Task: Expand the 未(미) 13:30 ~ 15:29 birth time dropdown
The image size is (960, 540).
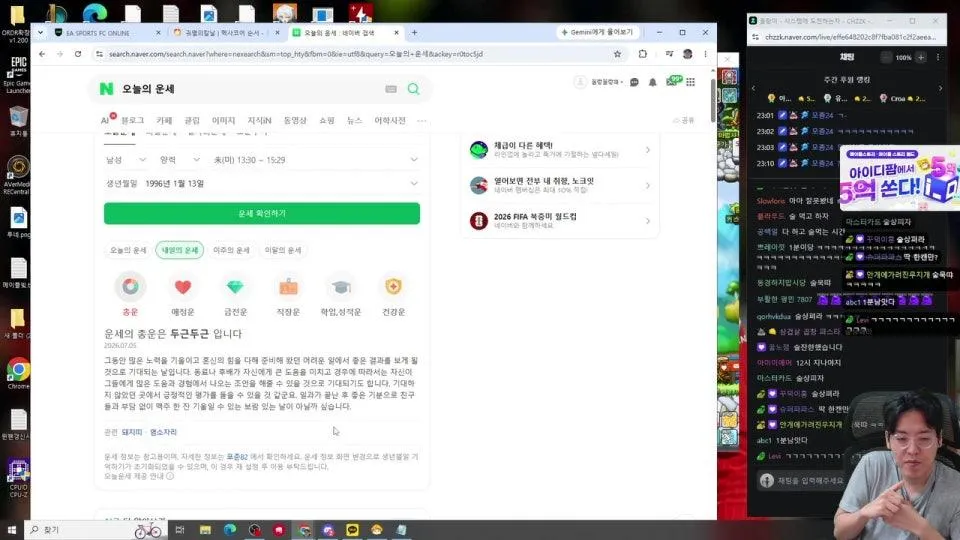Action: 315,160
